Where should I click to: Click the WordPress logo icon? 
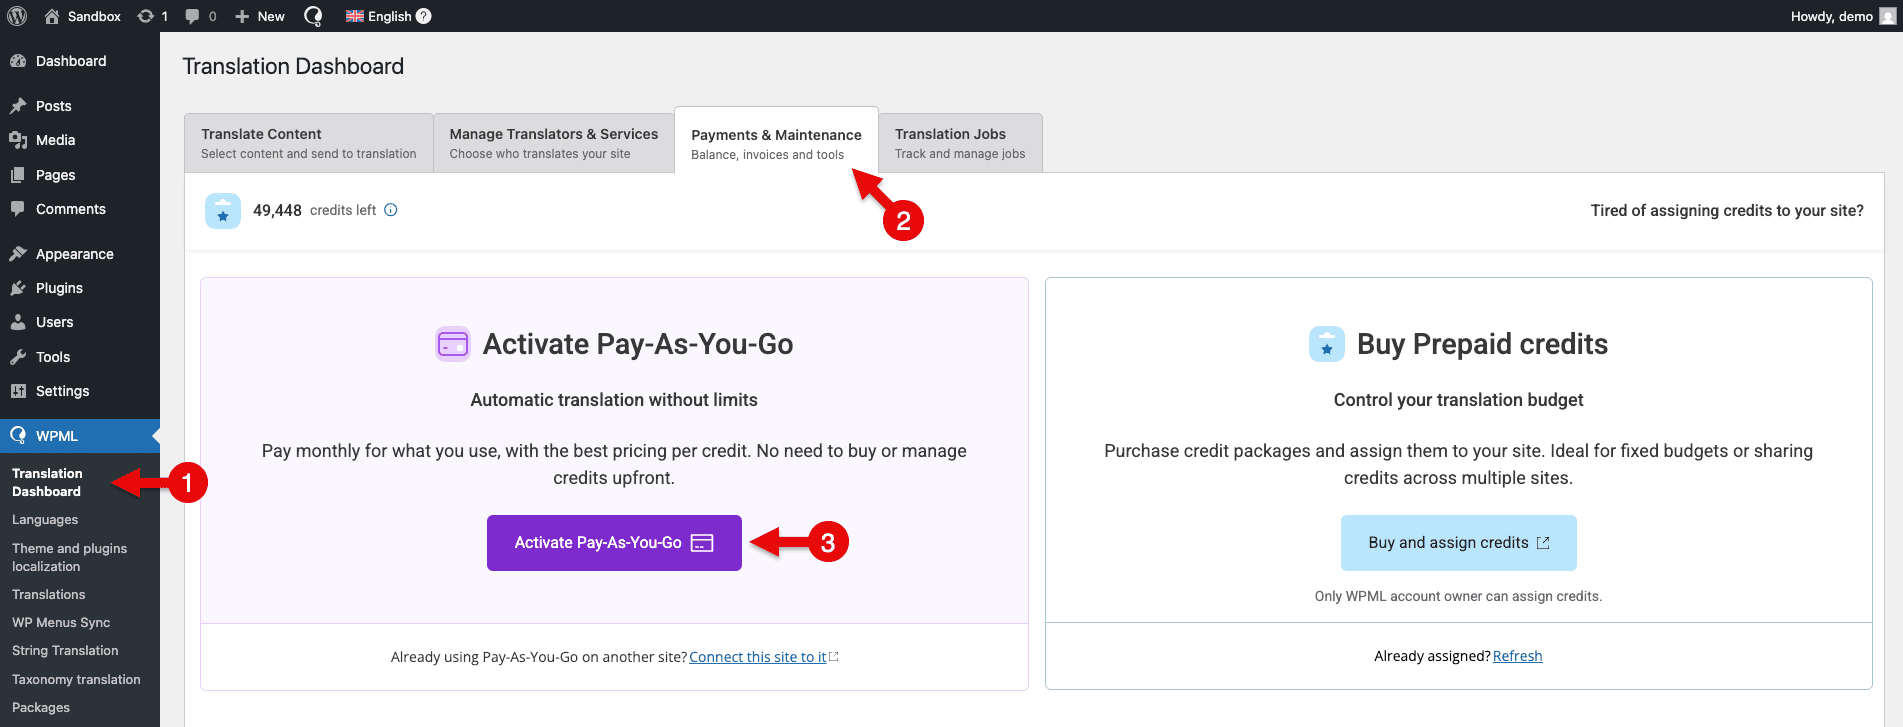[x=17, y=16]
